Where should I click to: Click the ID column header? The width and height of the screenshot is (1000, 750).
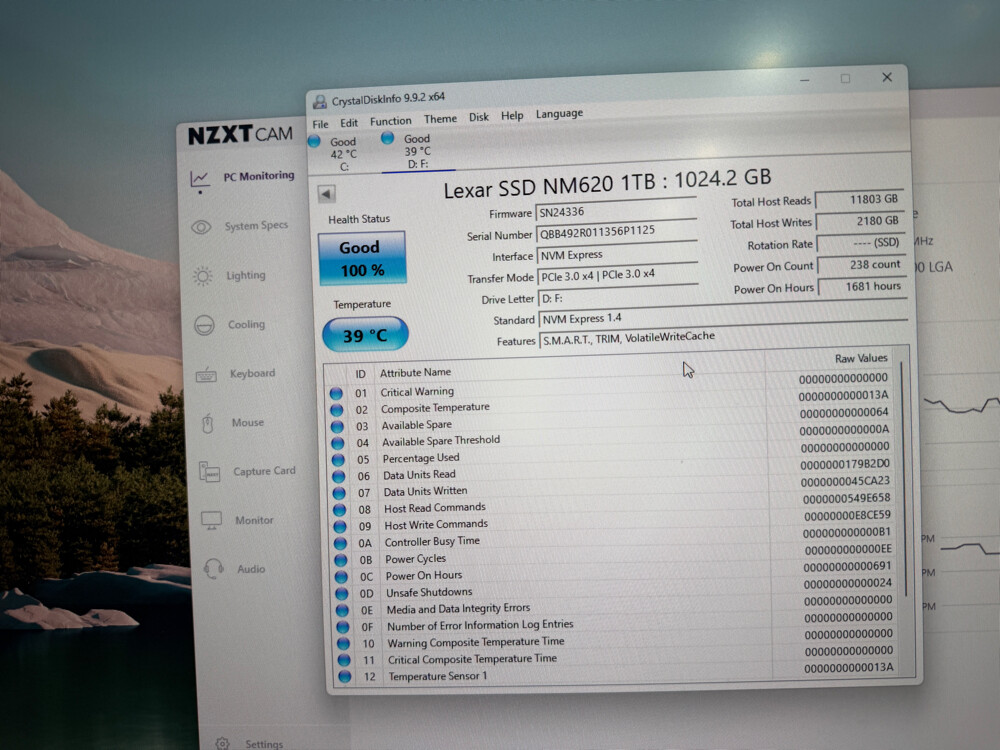pos(360,374)
